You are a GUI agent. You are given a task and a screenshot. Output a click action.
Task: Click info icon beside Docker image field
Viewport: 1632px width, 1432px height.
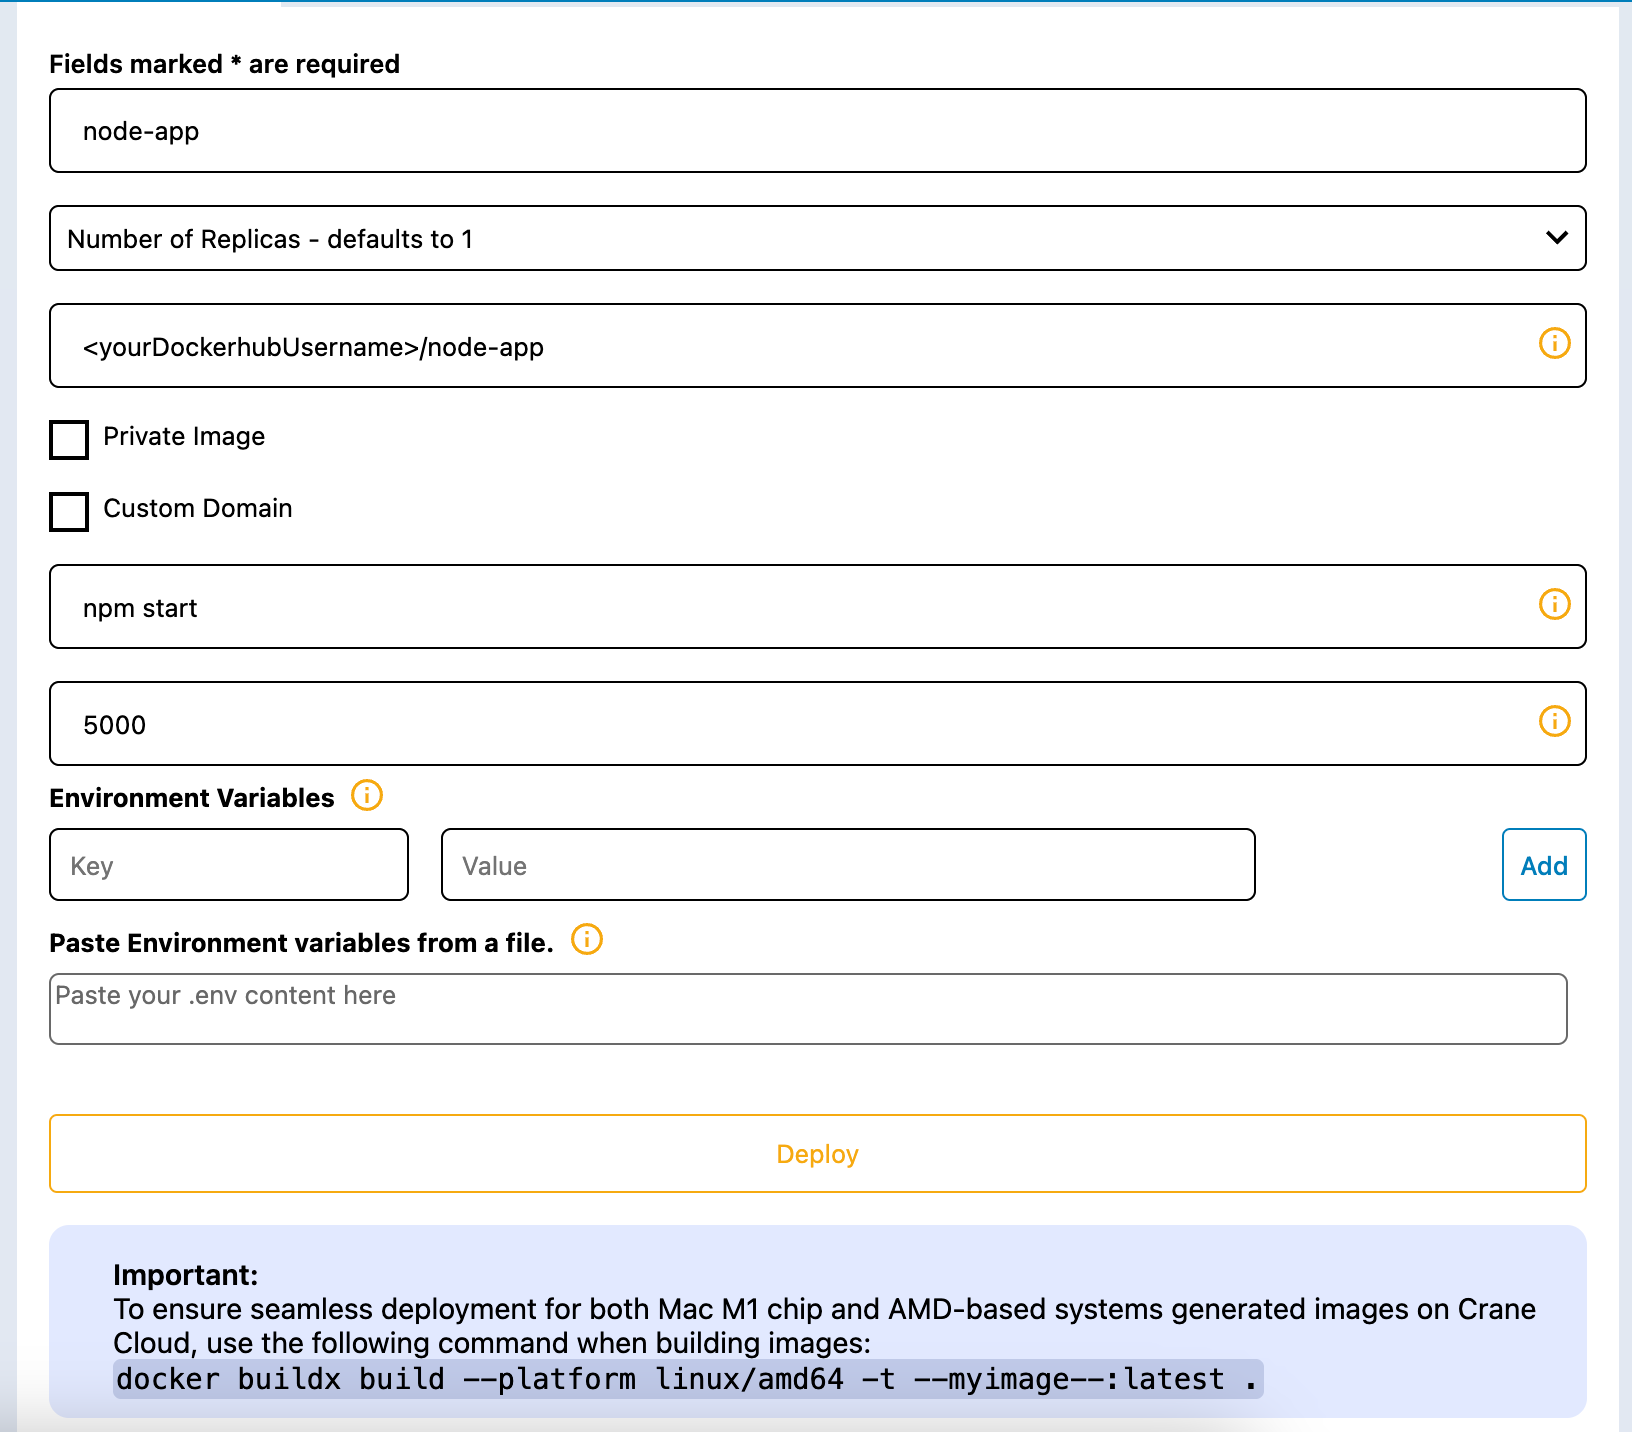(x=1554, y=343)
